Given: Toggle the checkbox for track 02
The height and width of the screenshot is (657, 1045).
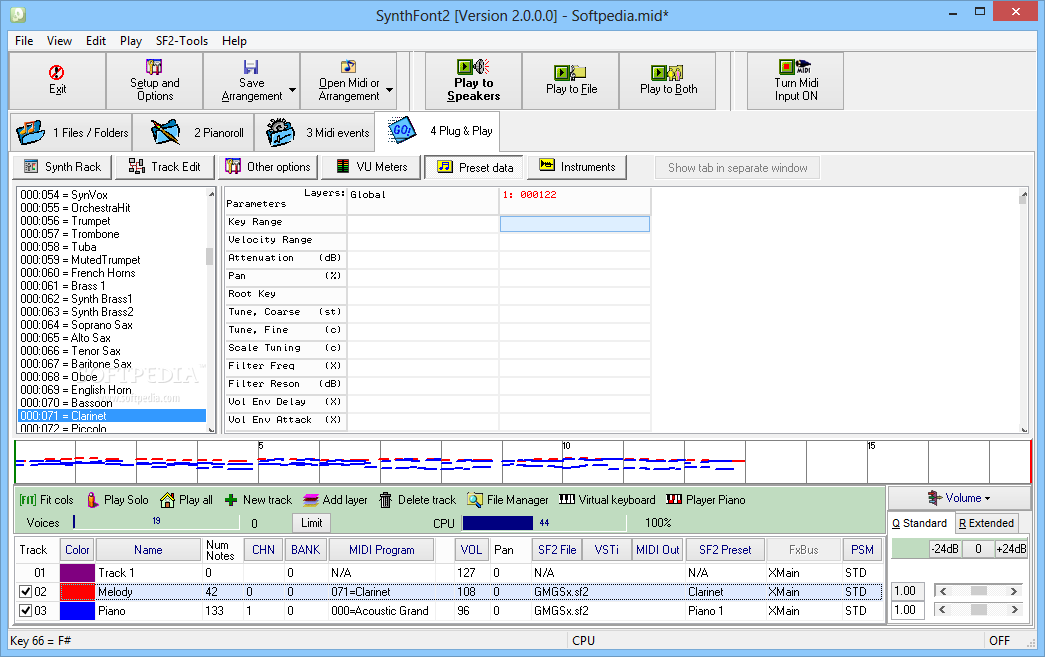Looking at the screenshot, I should pos(25,592).
